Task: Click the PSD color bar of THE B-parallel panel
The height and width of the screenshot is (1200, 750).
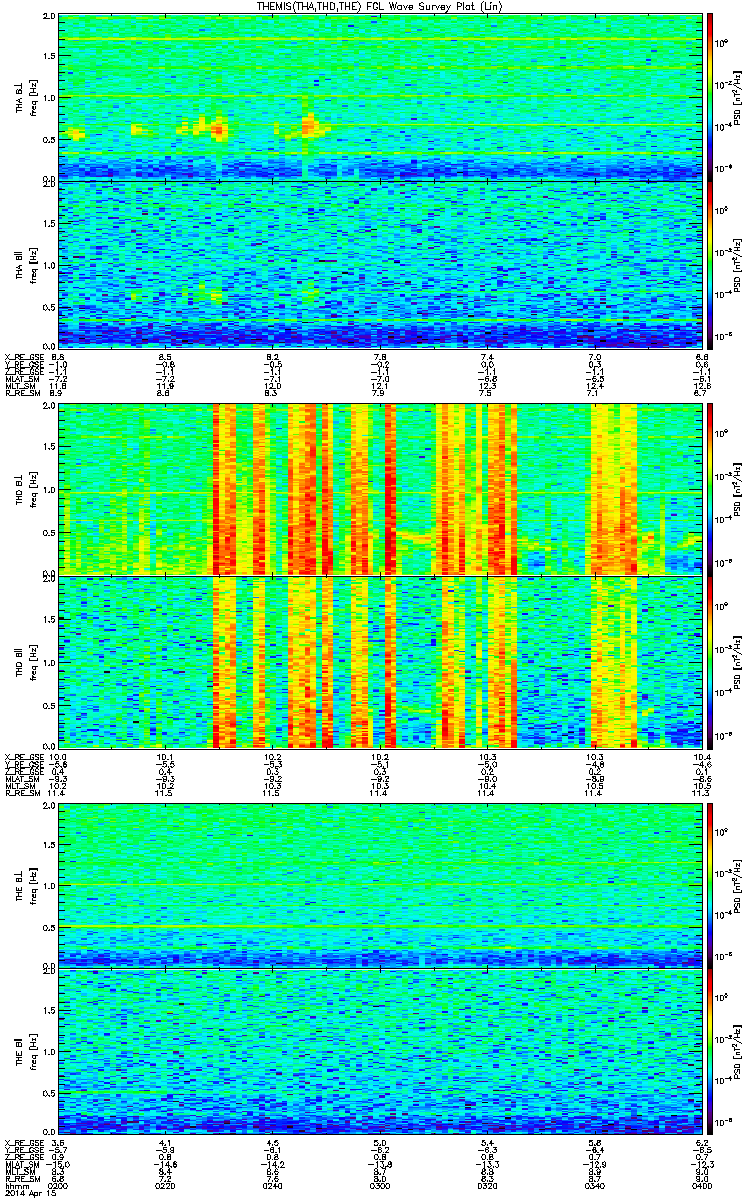Action: tap(710, 1051)
